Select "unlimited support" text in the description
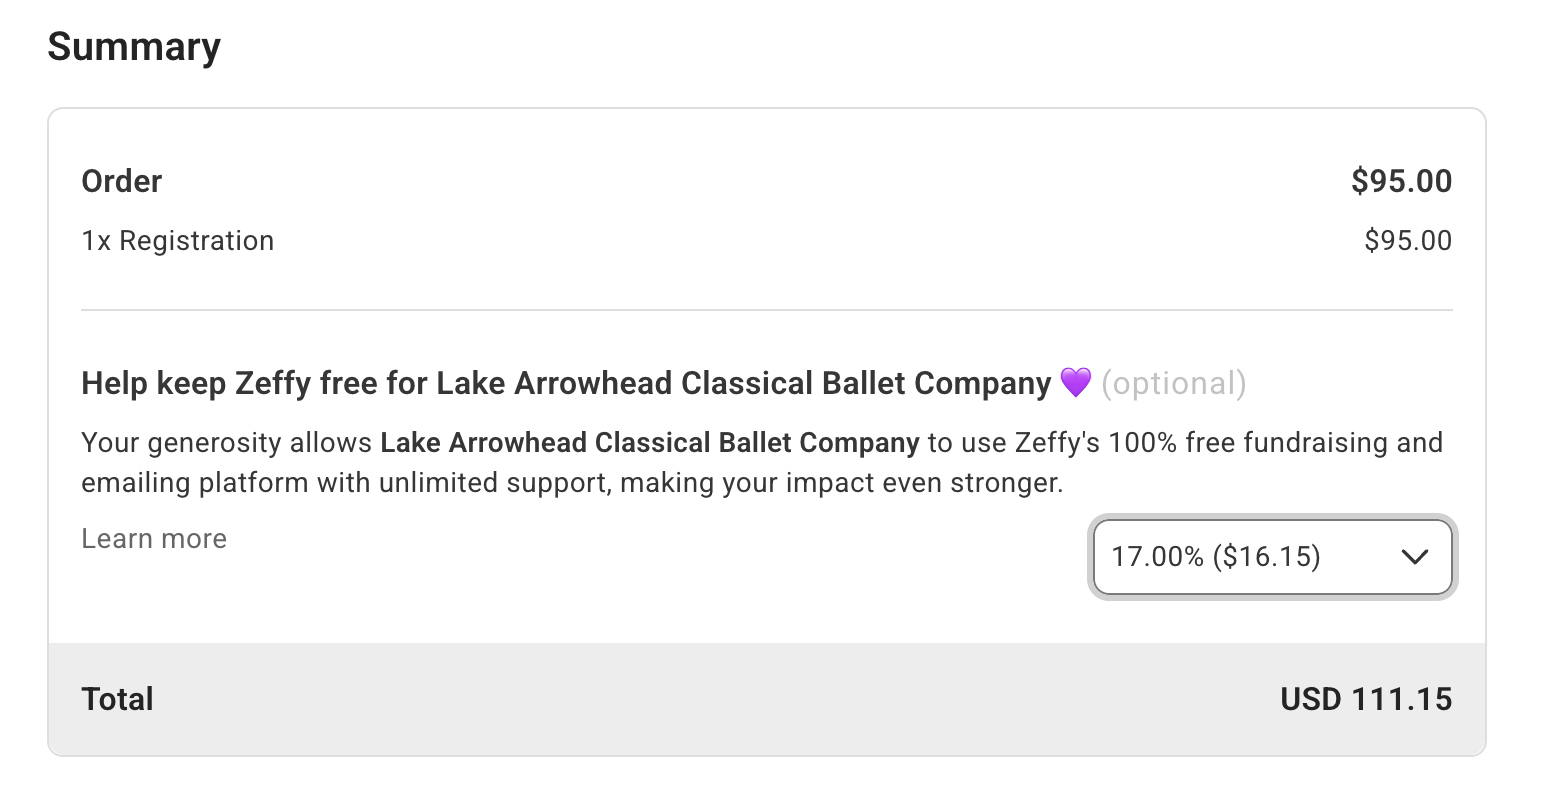 (x=504, y=483)
